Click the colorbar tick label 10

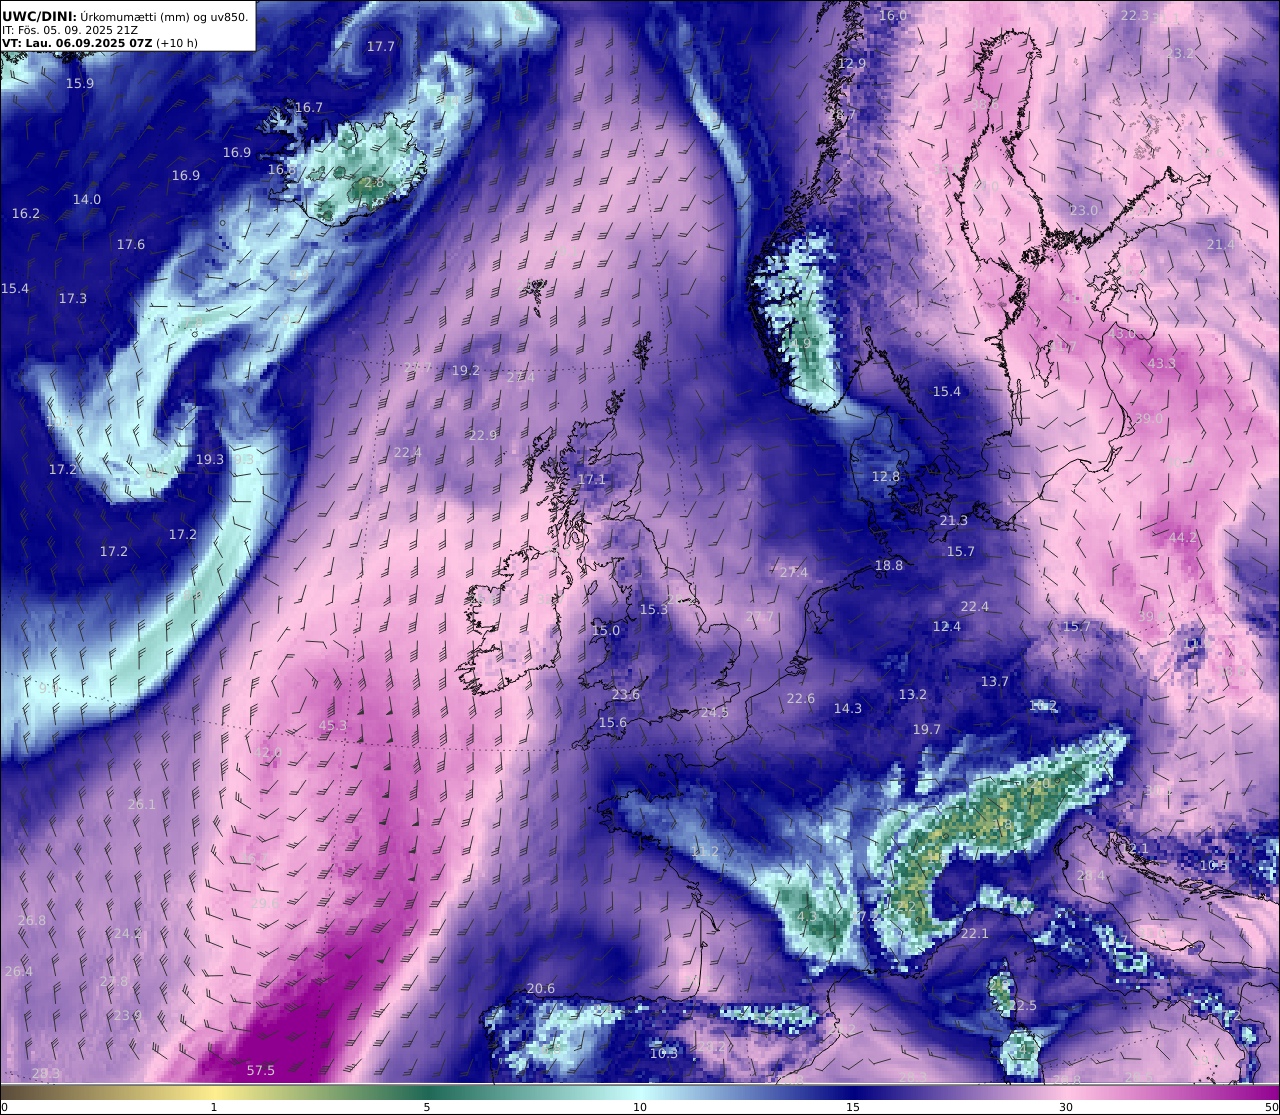tap(640, 1107)
